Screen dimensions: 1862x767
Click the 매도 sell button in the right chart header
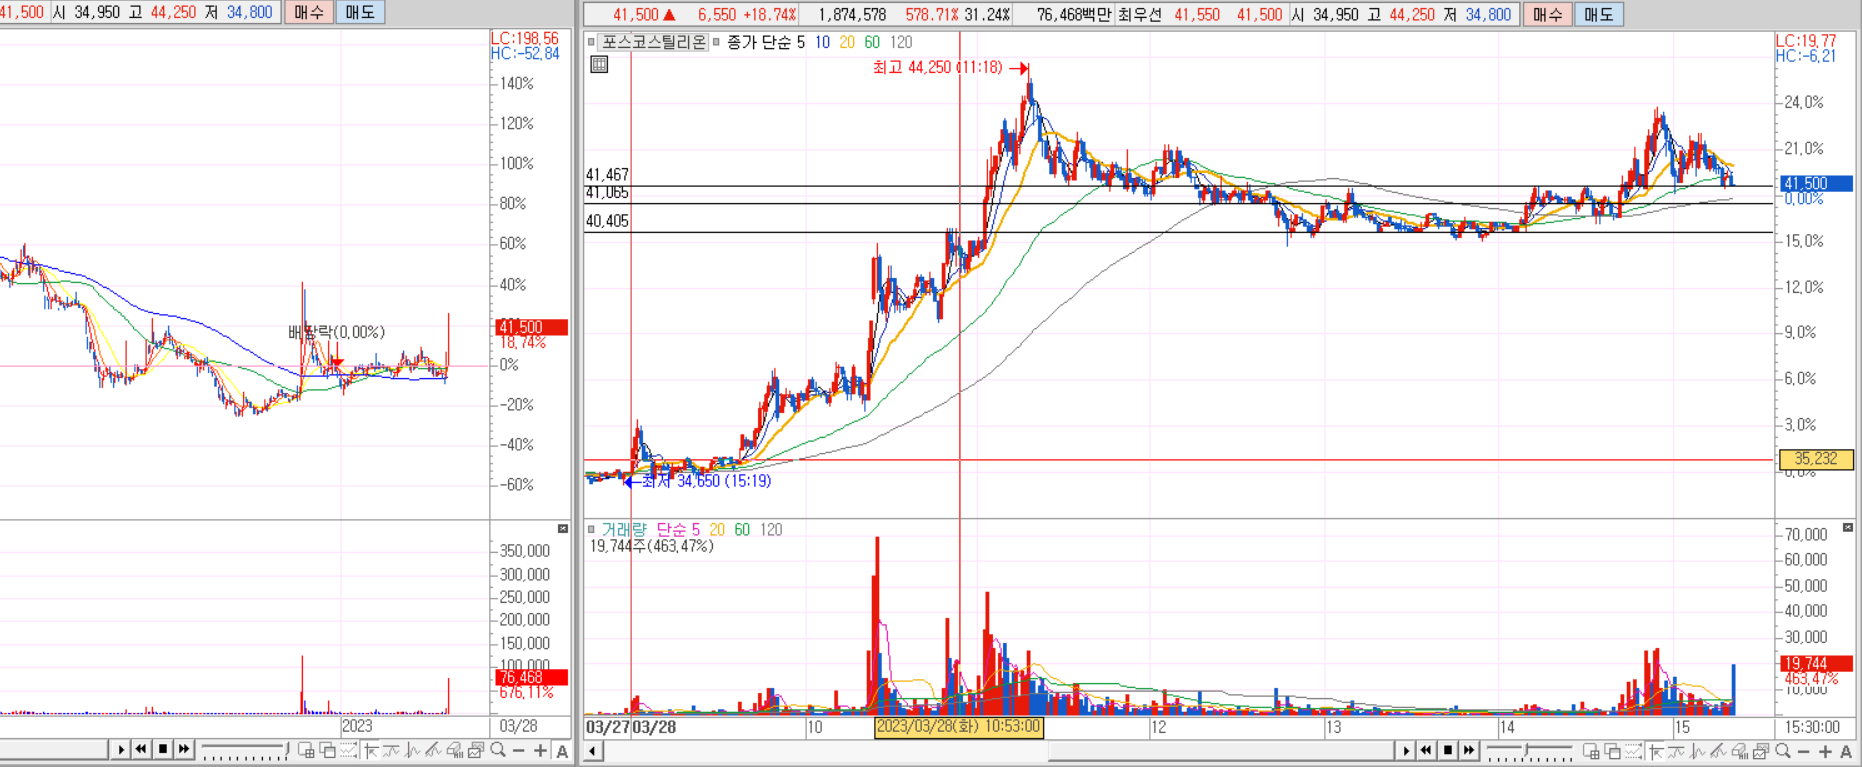point(1598,14)
